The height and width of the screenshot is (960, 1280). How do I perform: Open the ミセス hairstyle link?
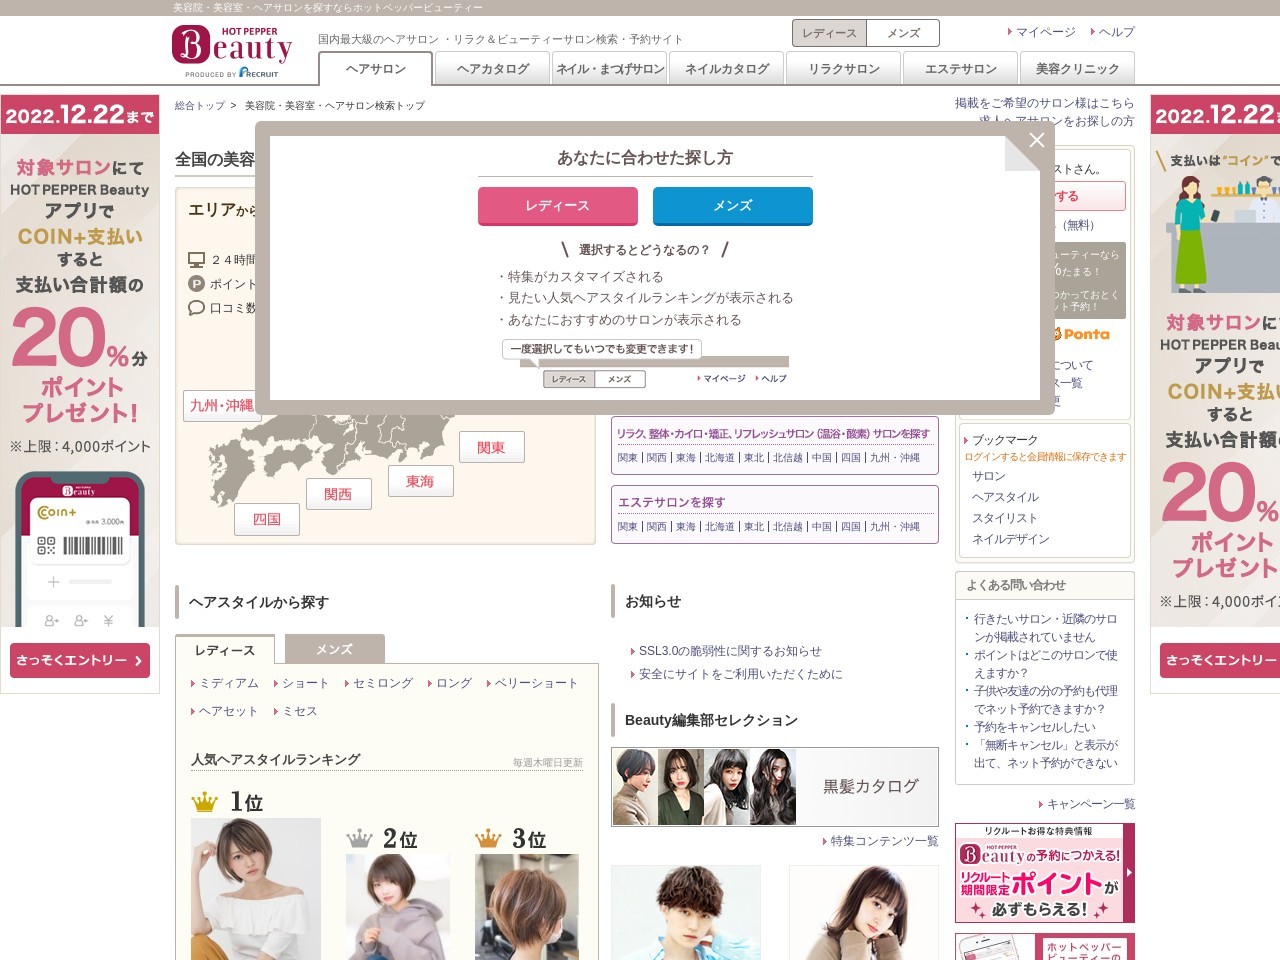pos(300,711)
